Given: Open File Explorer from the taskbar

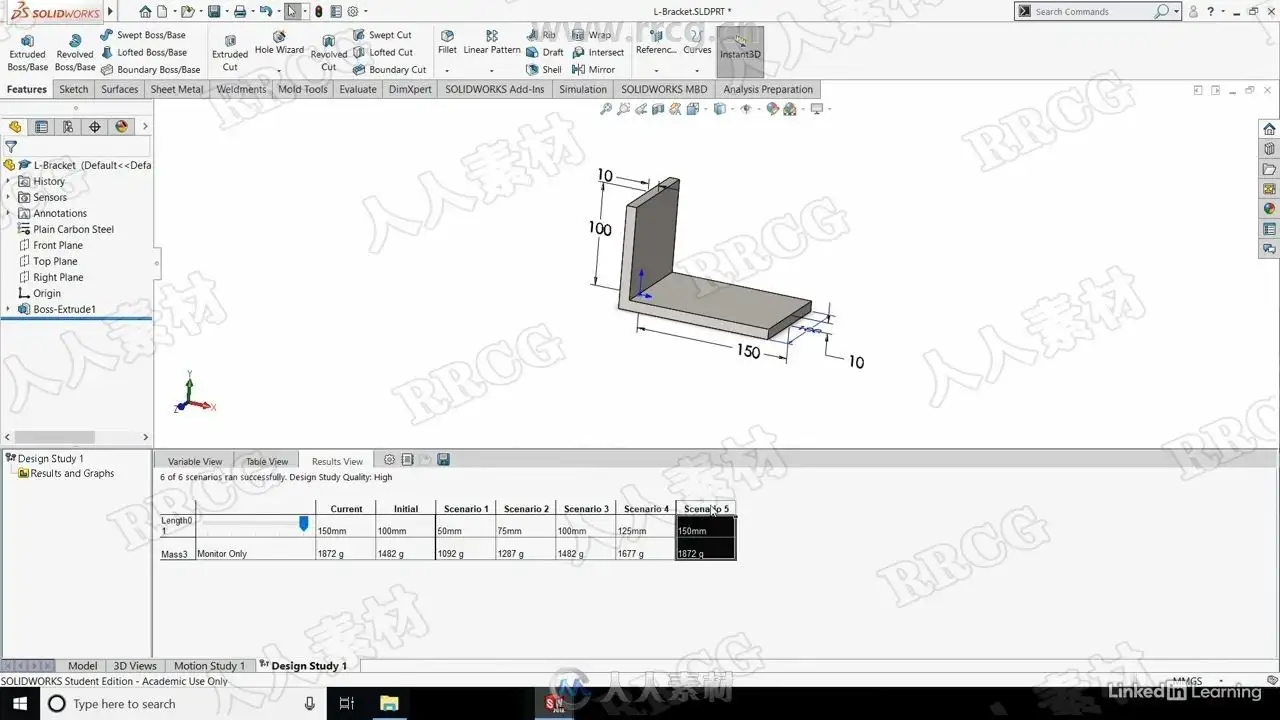Looking at the screenshot, I should 390,703.
